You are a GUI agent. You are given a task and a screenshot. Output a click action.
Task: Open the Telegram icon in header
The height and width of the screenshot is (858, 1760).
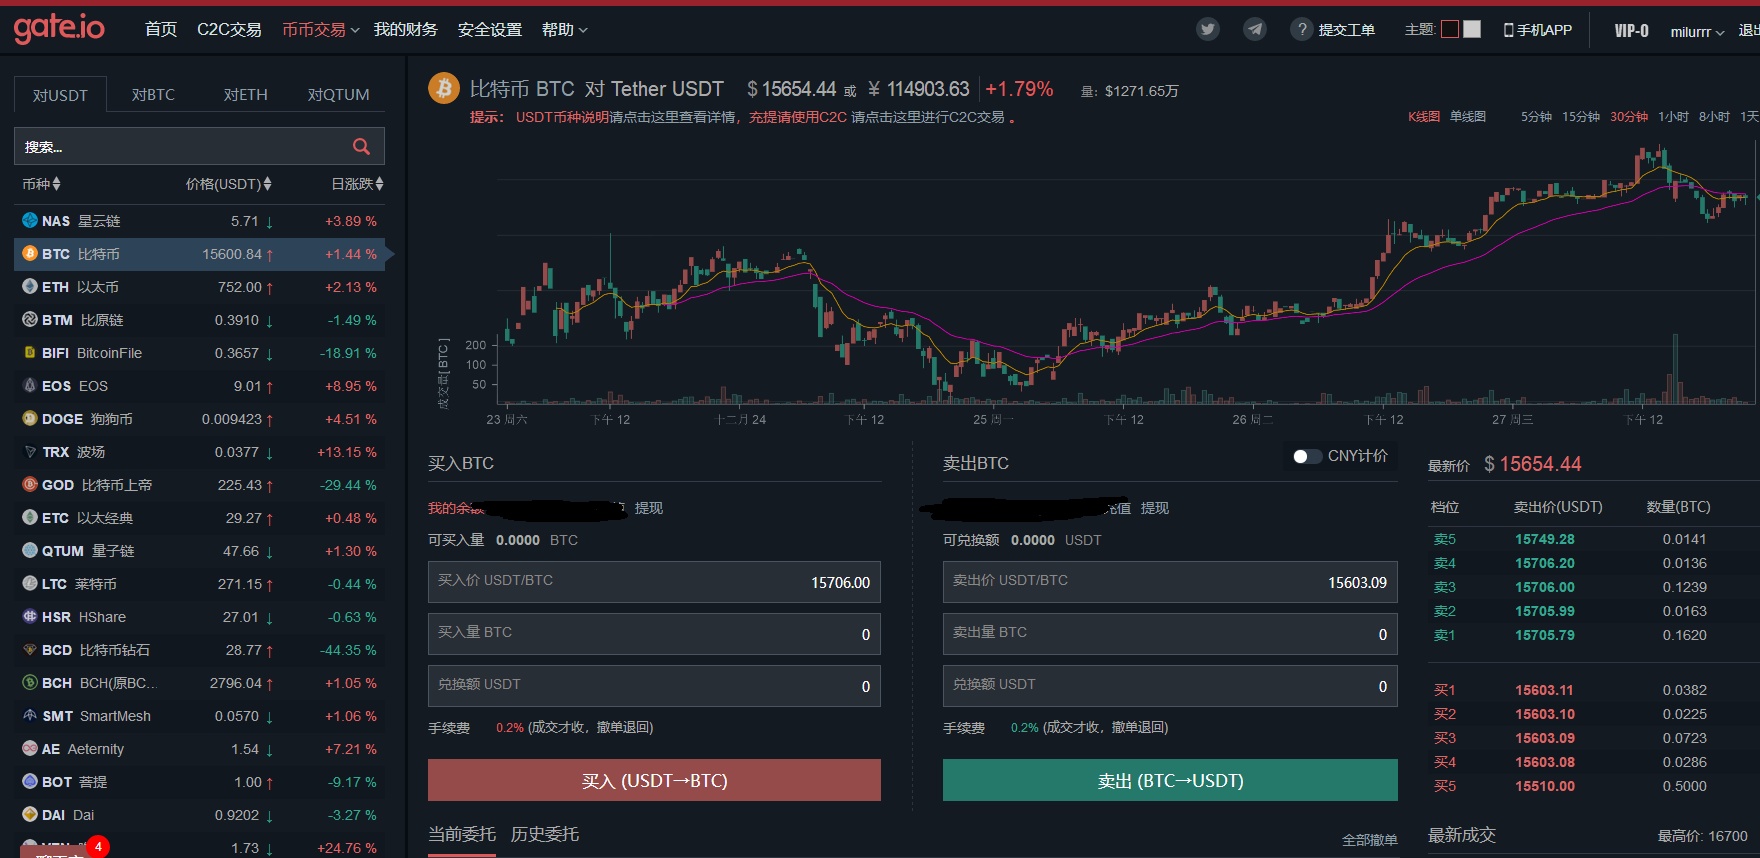pos(1254,30)
